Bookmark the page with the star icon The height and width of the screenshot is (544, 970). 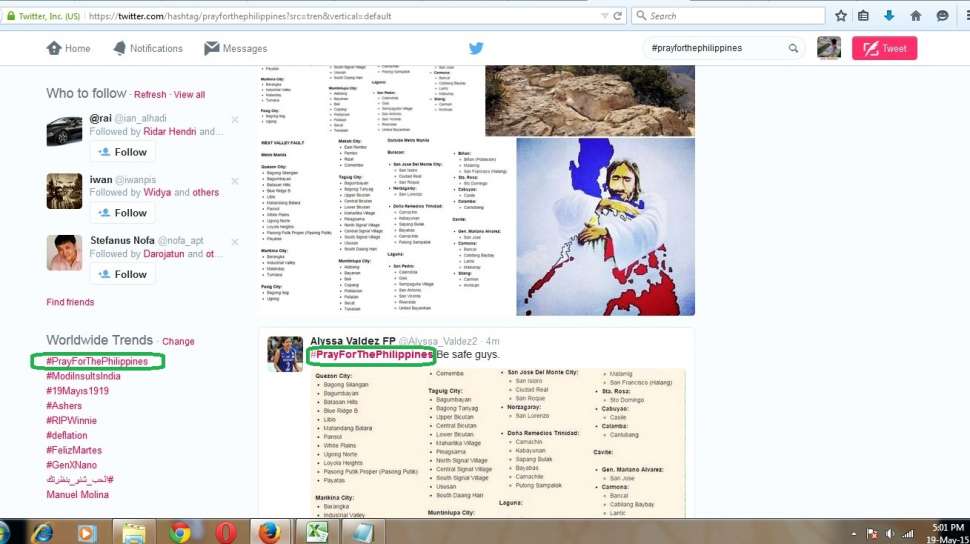[x=841, y=16]
